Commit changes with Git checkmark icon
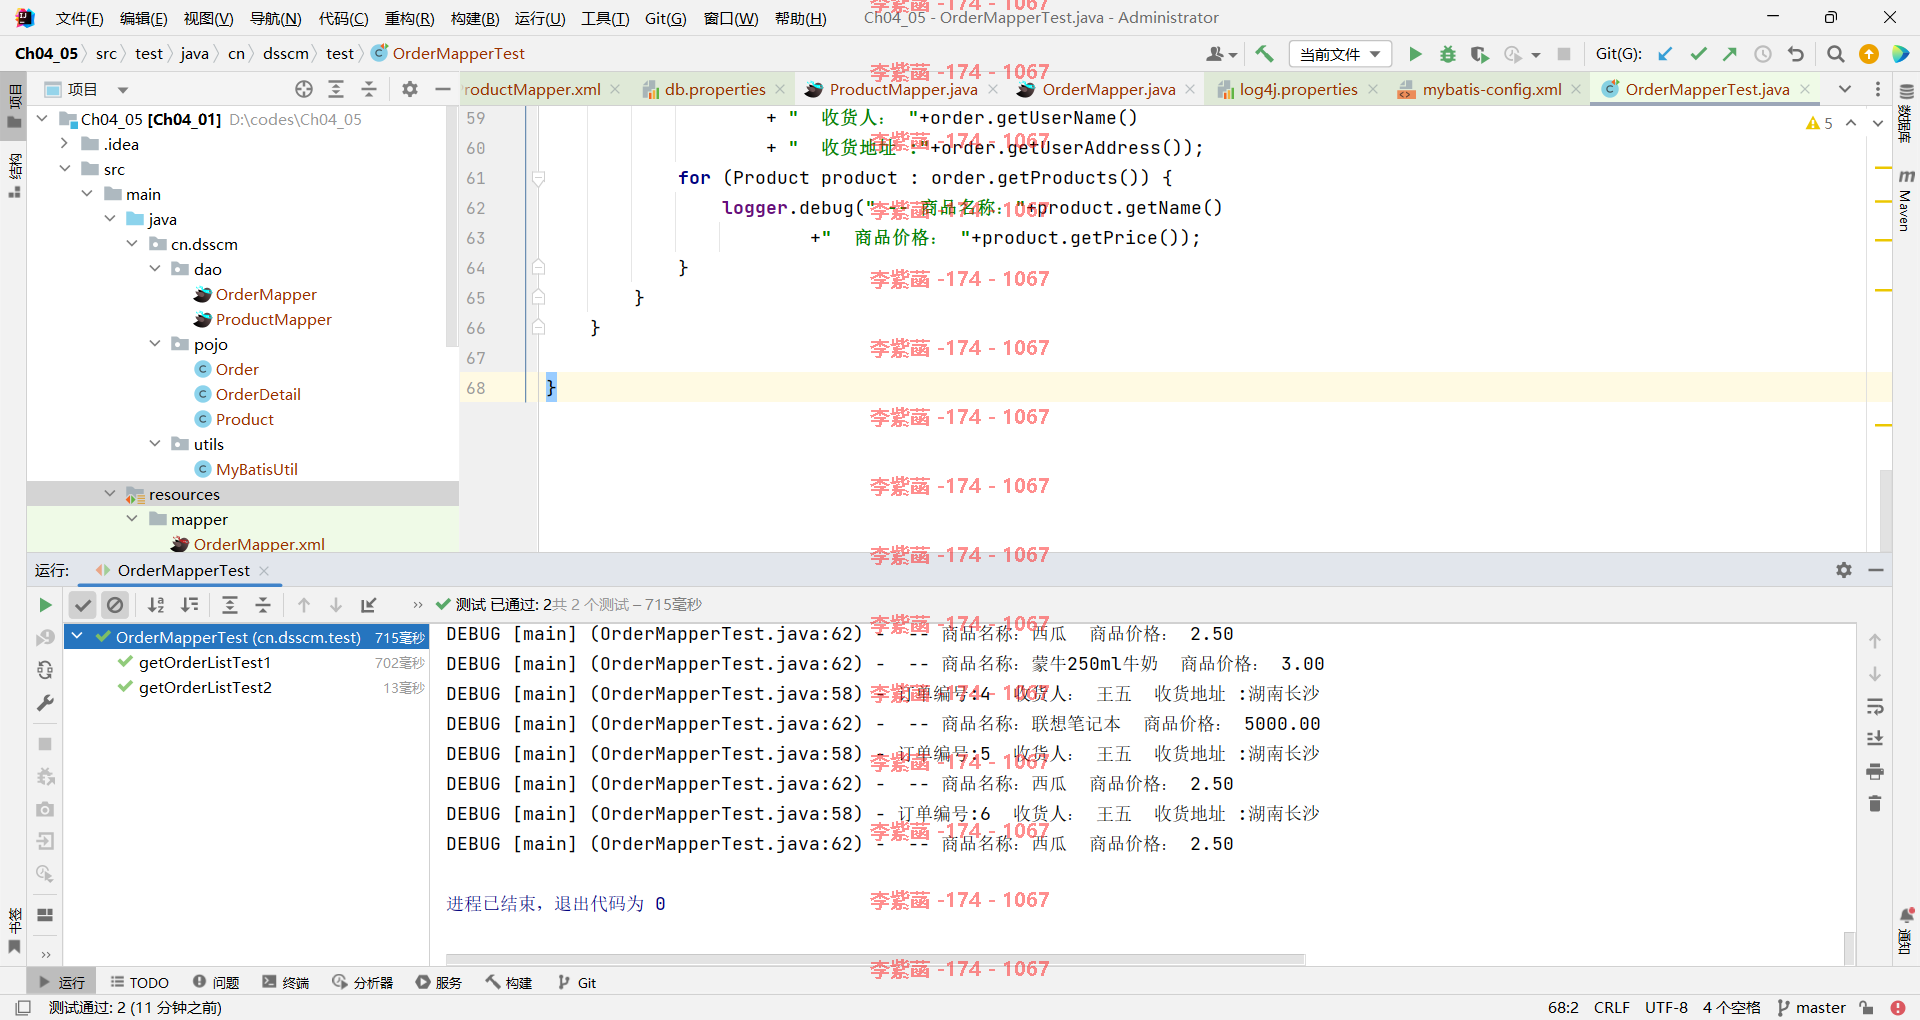 [x=1698, y=54]
